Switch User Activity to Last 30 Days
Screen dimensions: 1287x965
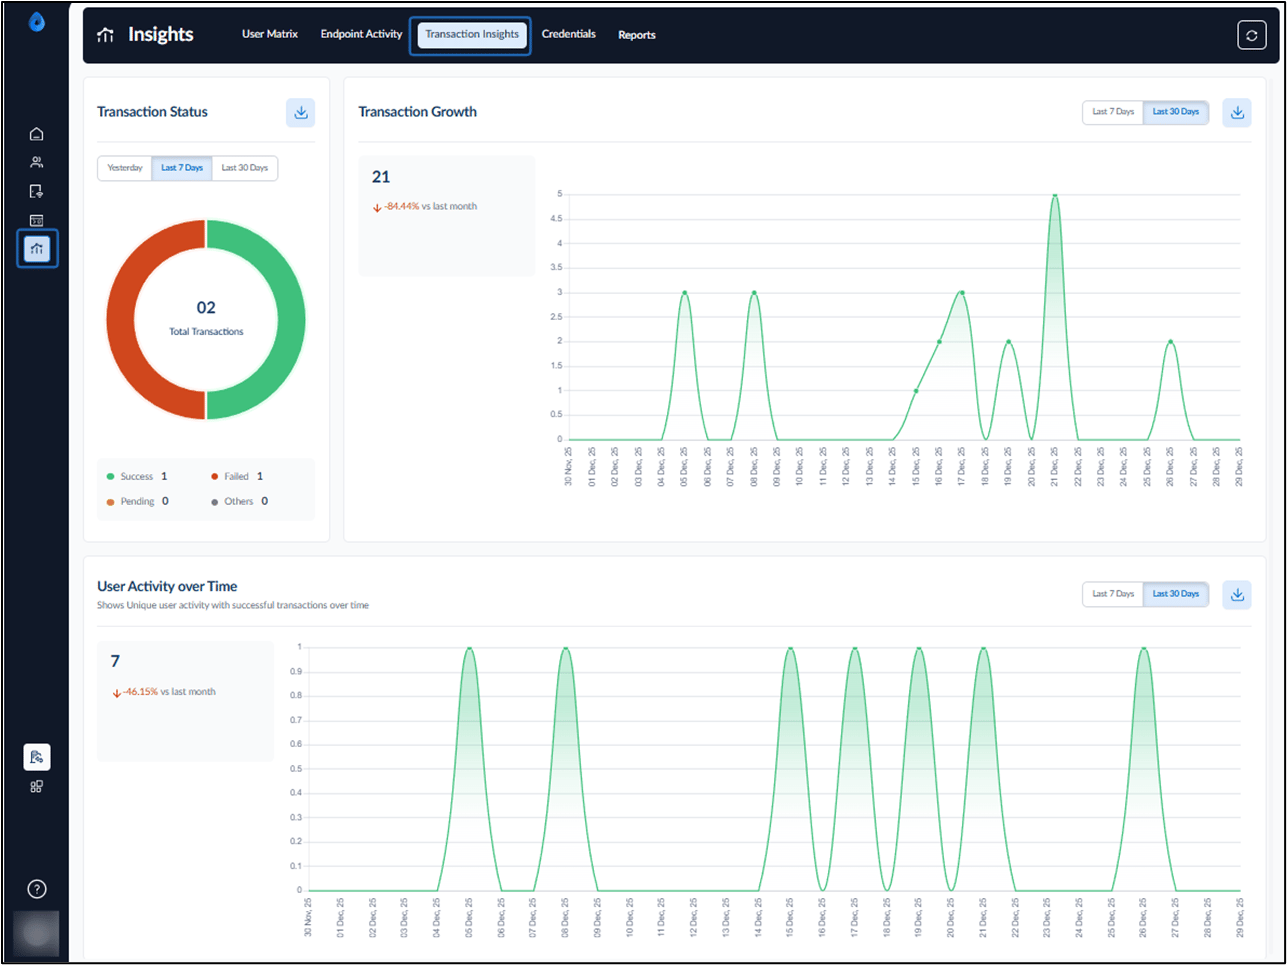tap(1176, 594)
